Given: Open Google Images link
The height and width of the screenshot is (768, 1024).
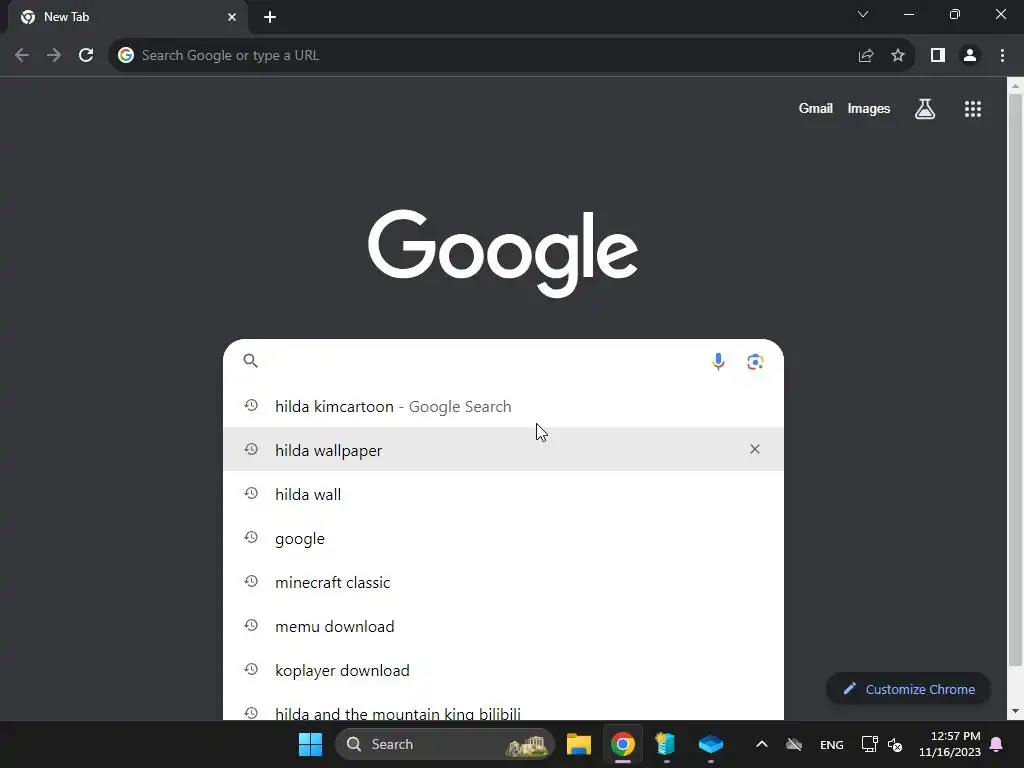Looking at the screenshot, I should [x=869, y=109].
